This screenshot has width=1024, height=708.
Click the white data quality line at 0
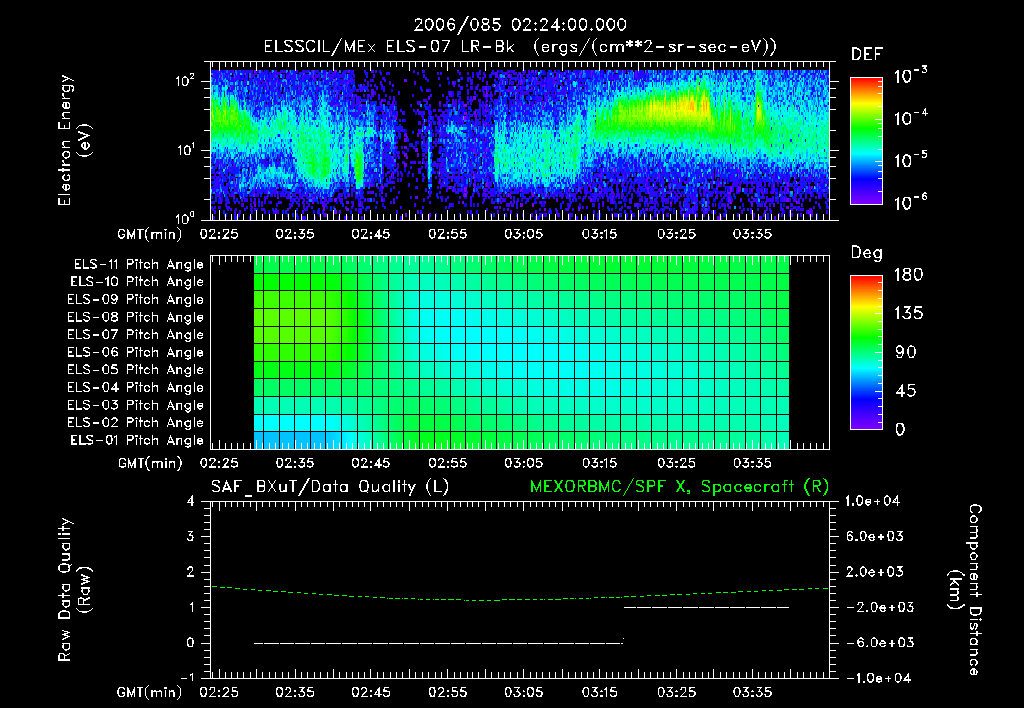tap(438, 643)
